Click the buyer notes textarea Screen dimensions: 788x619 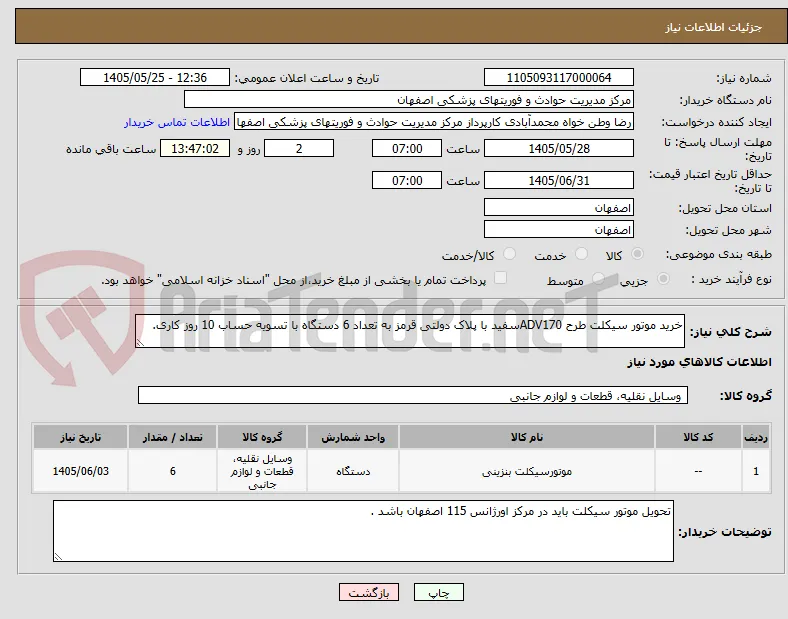[363, 531]
